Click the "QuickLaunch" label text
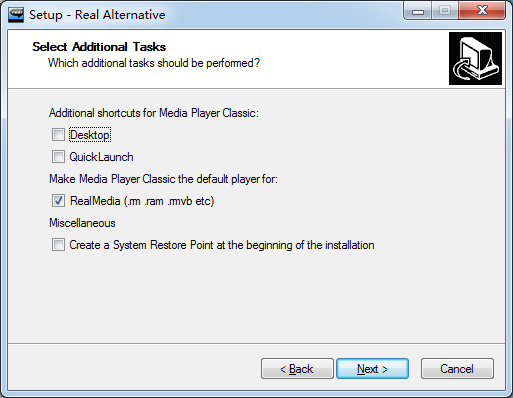Image resolution: width=513 pixels, height=398 pixels. [101, 157]
